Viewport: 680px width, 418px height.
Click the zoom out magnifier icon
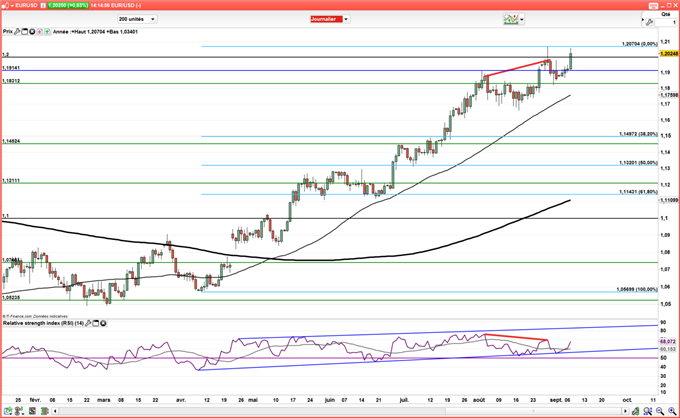point(660,411)
